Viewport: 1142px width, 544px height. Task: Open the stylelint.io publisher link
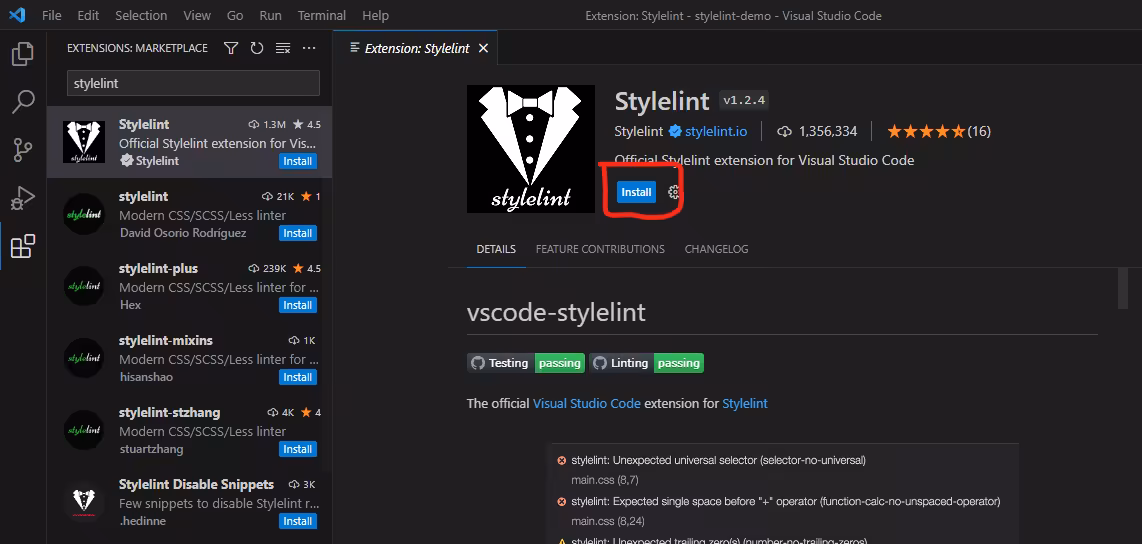point(716,132)
